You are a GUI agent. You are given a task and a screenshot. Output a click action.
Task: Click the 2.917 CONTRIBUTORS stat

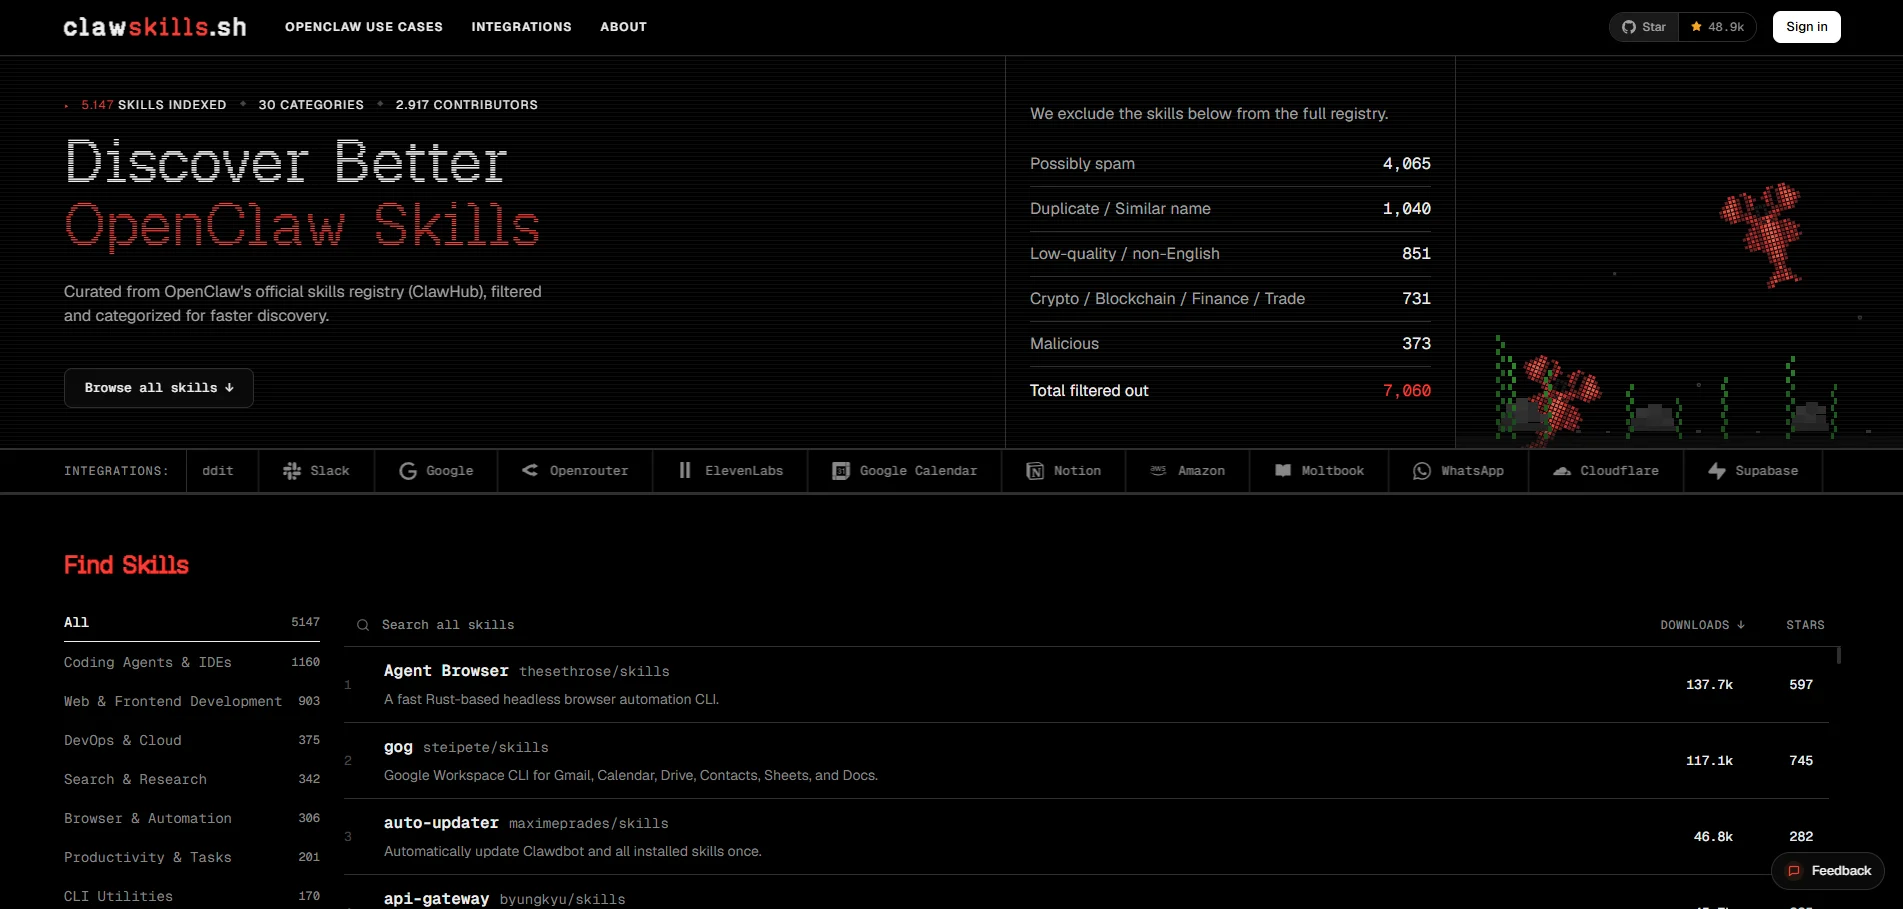click(467, 105)
